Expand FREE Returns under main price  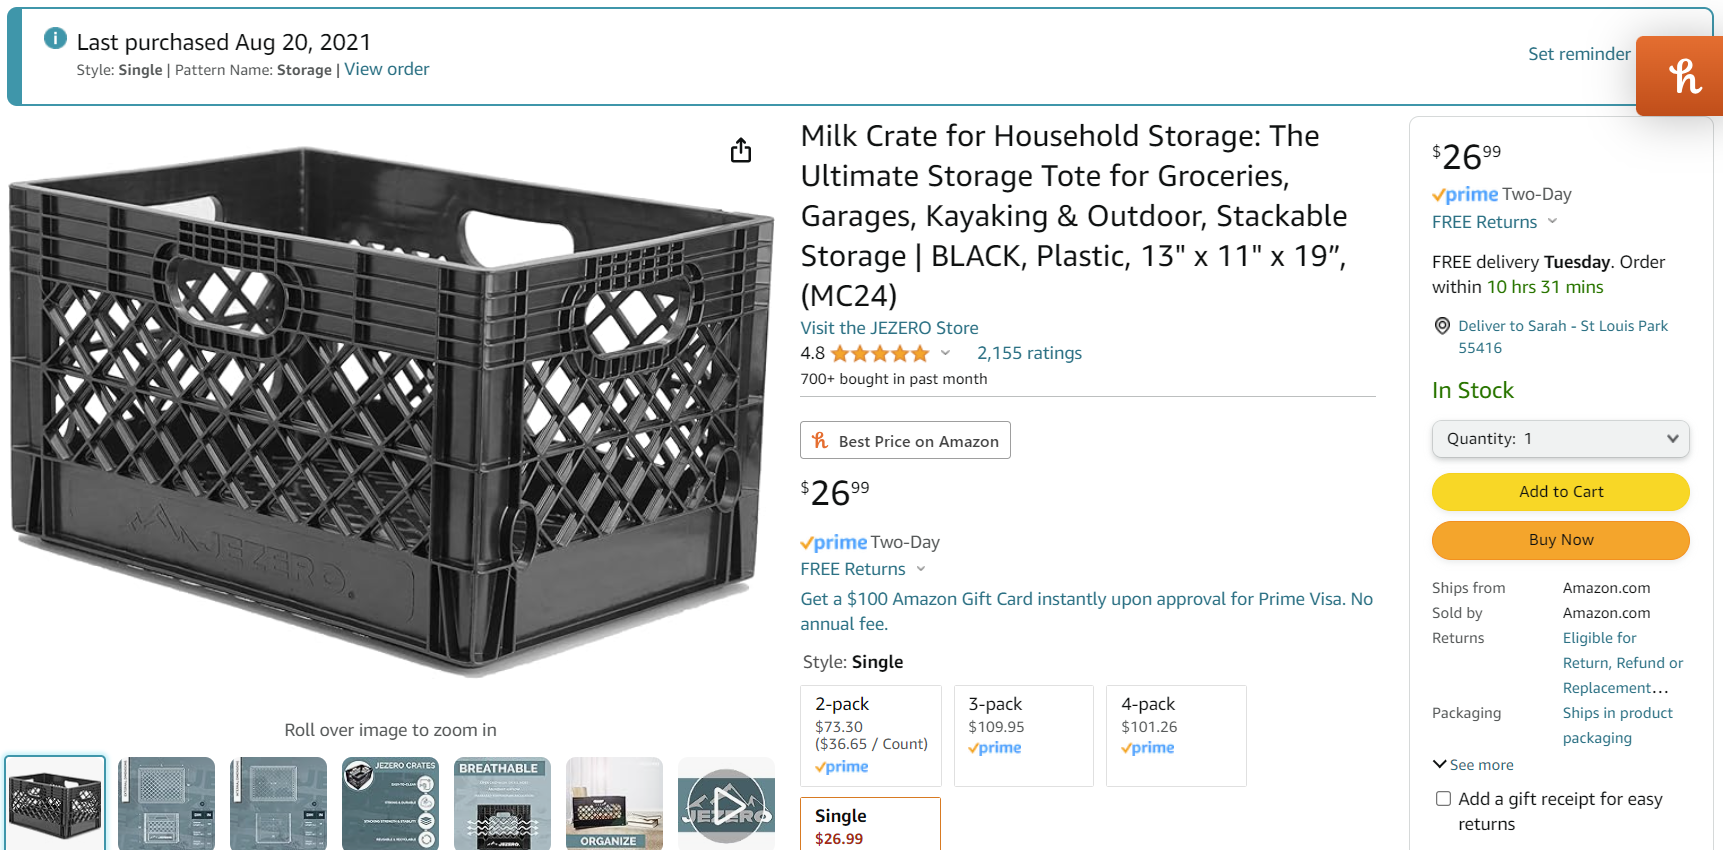point(863,569)
